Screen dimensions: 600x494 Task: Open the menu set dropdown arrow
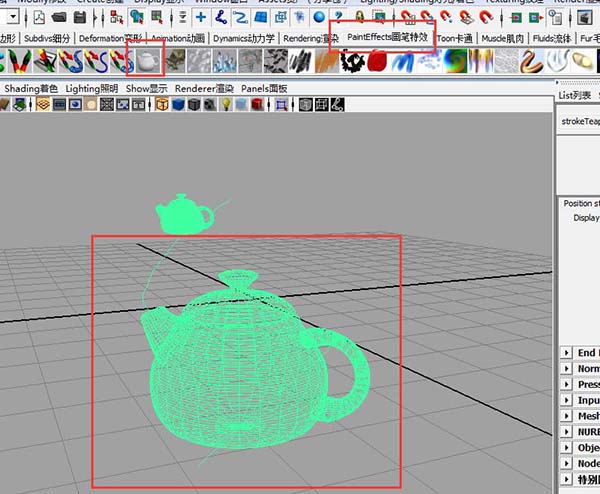[x=13, y=16]
